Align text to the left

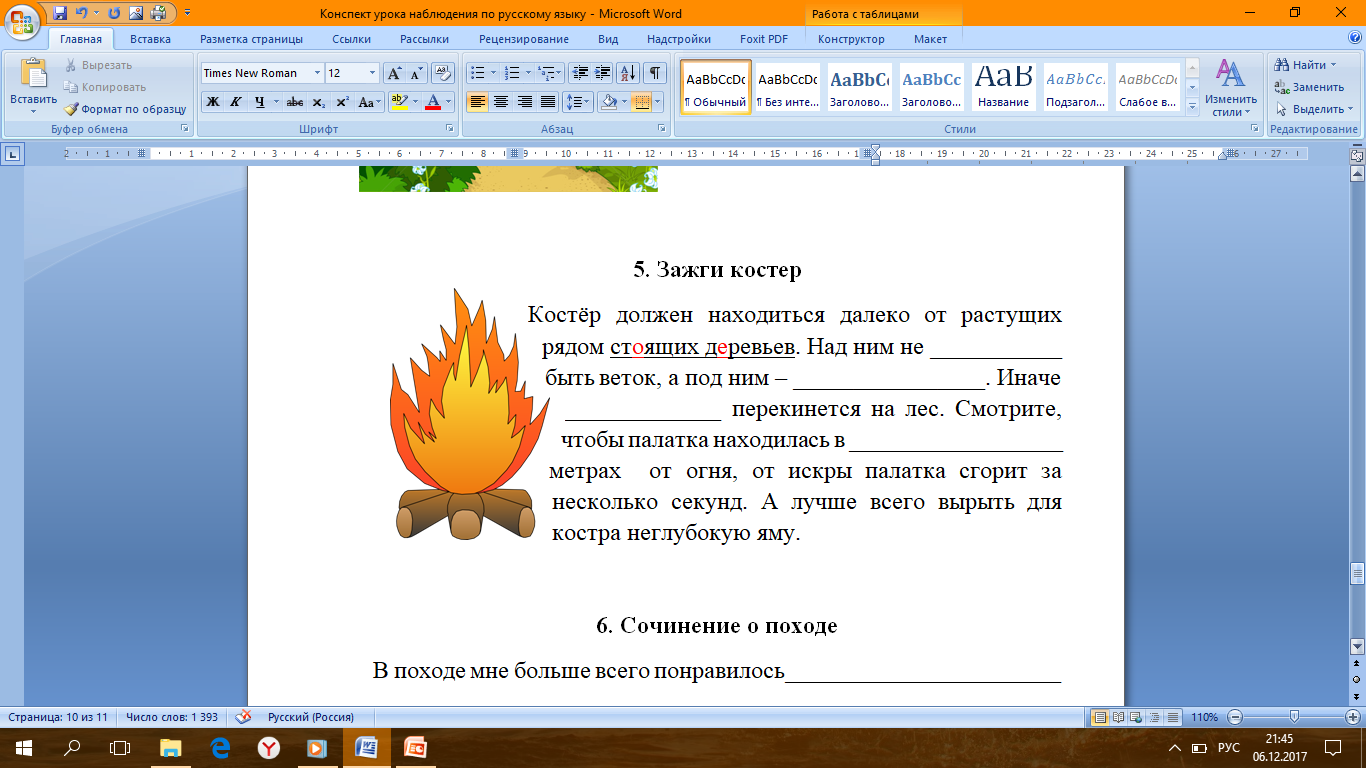pyautogui.click(x=478, y=102)
